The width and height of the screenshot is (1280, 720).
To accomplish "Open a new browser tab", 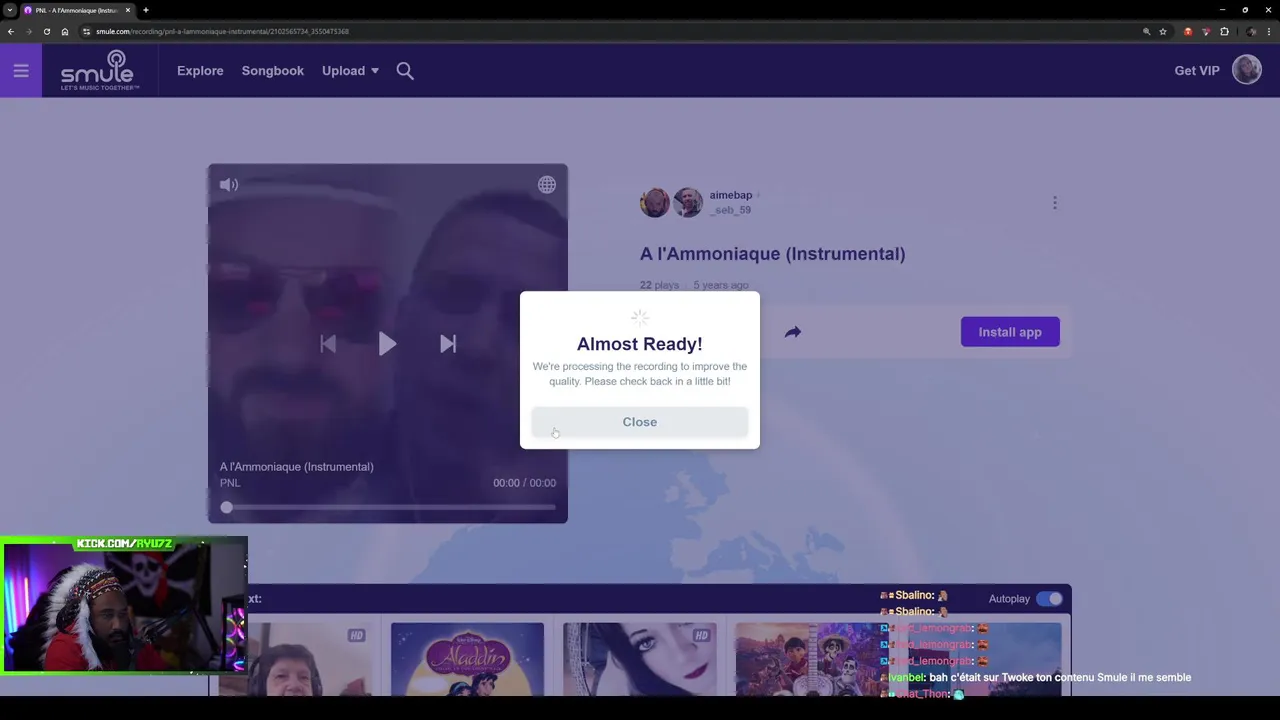I will click(x=146, y=10).
